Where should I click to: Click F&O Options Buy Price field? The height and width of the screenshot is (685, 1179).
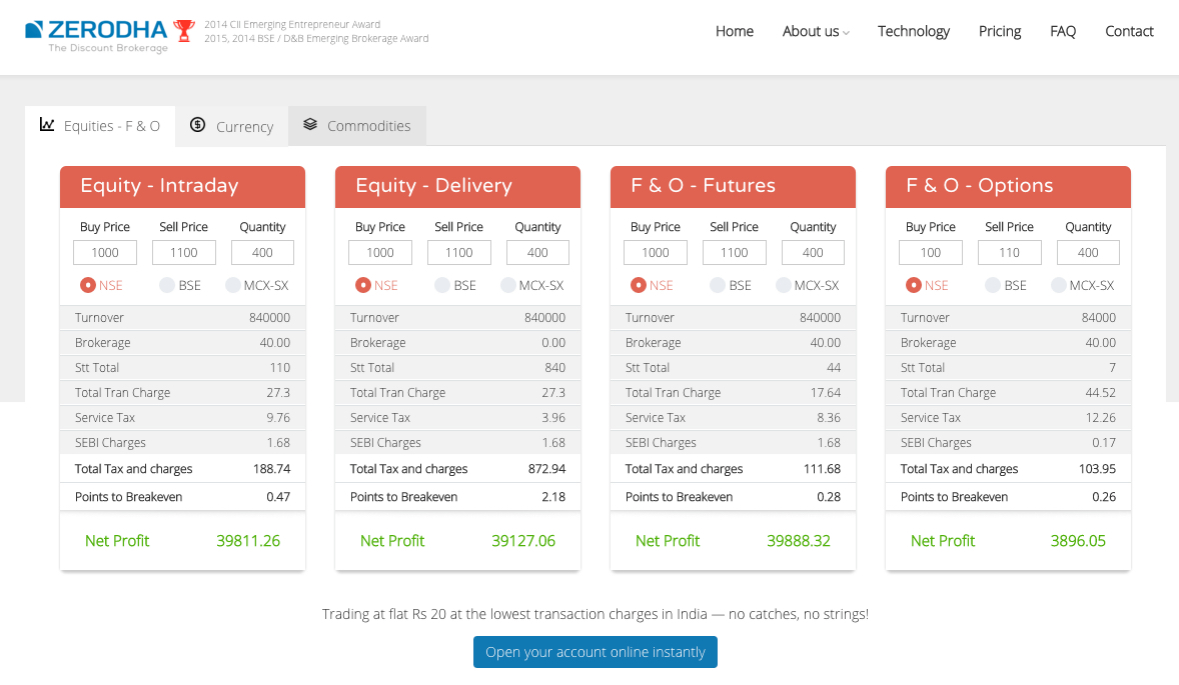930,253
